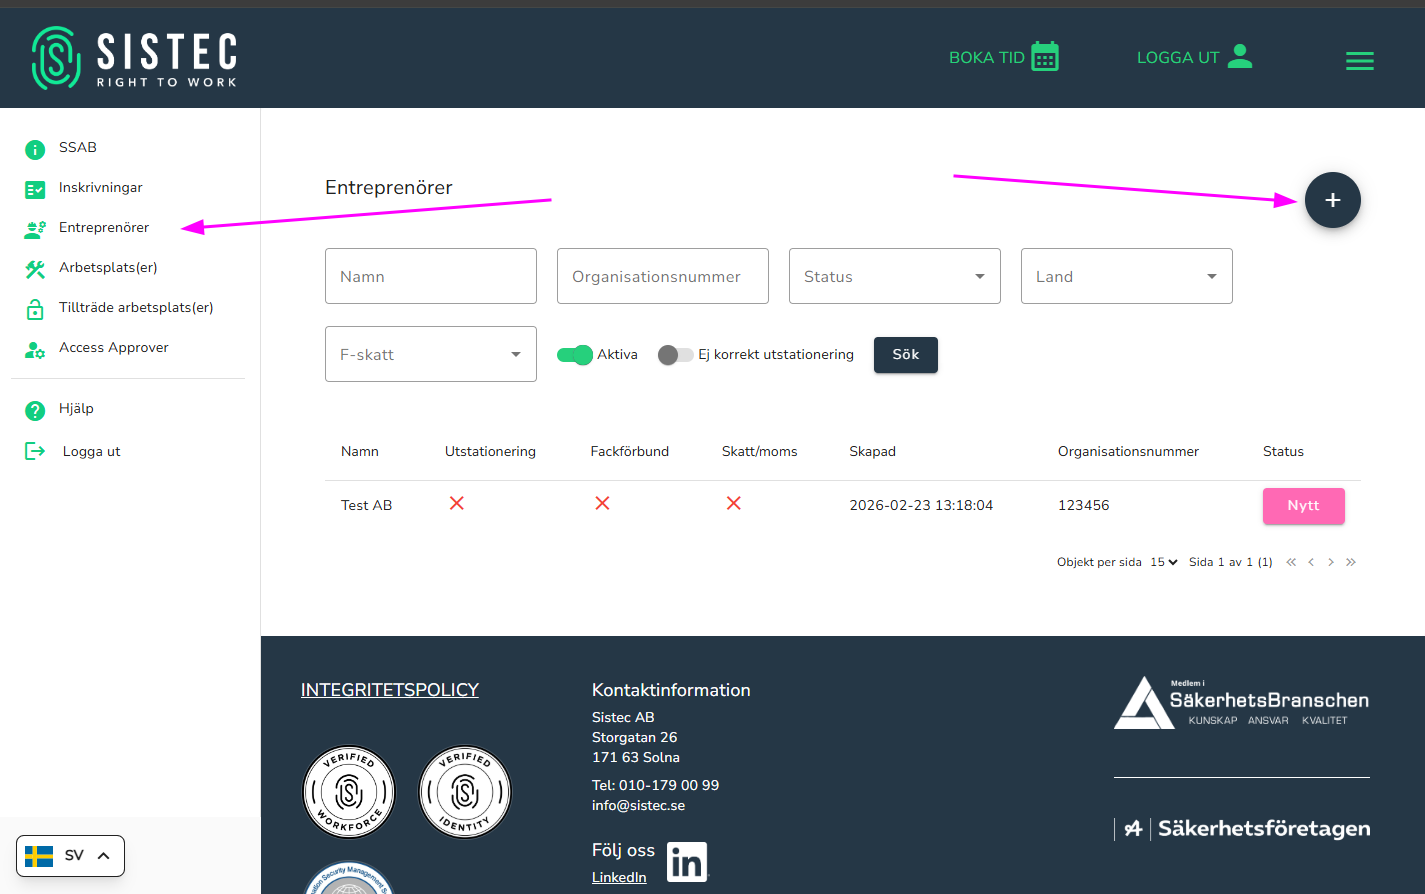Toggle the Aktiva switch

[575, 355]
